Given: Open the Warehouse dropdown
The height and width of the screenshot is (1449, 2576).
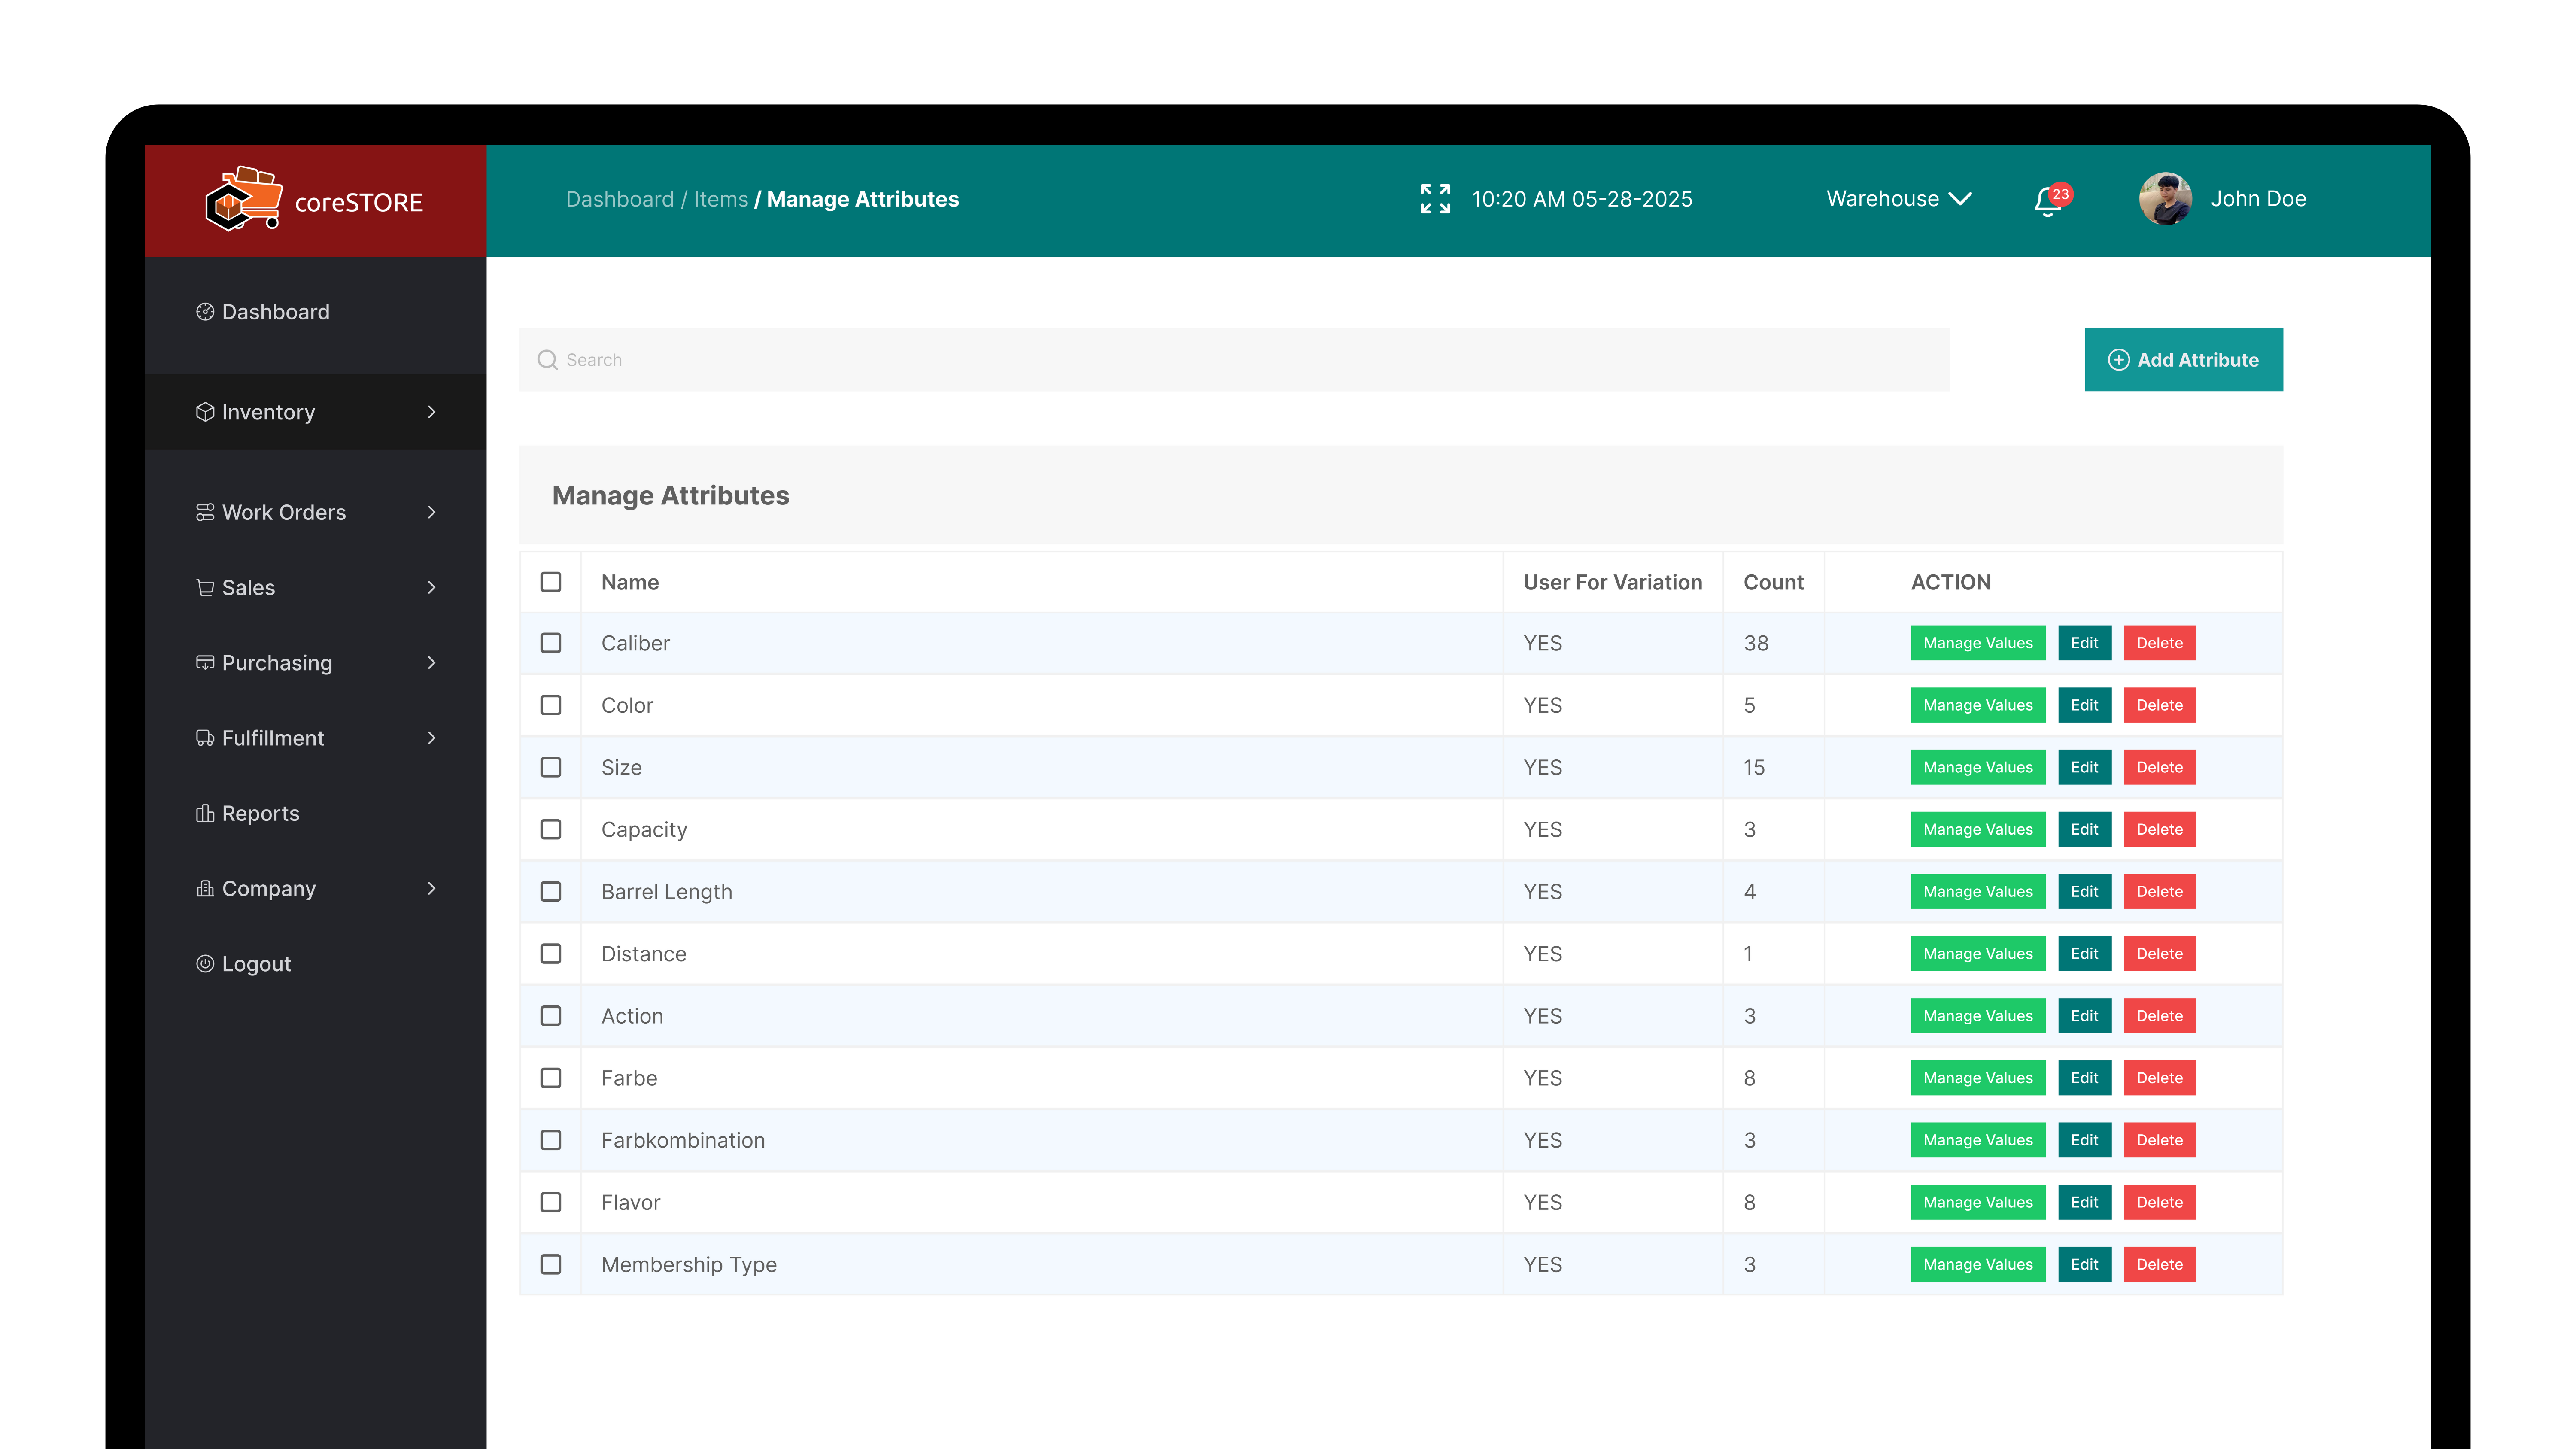Looking at the screenshot, I should pyautogui.click(x=1899, y=199).
